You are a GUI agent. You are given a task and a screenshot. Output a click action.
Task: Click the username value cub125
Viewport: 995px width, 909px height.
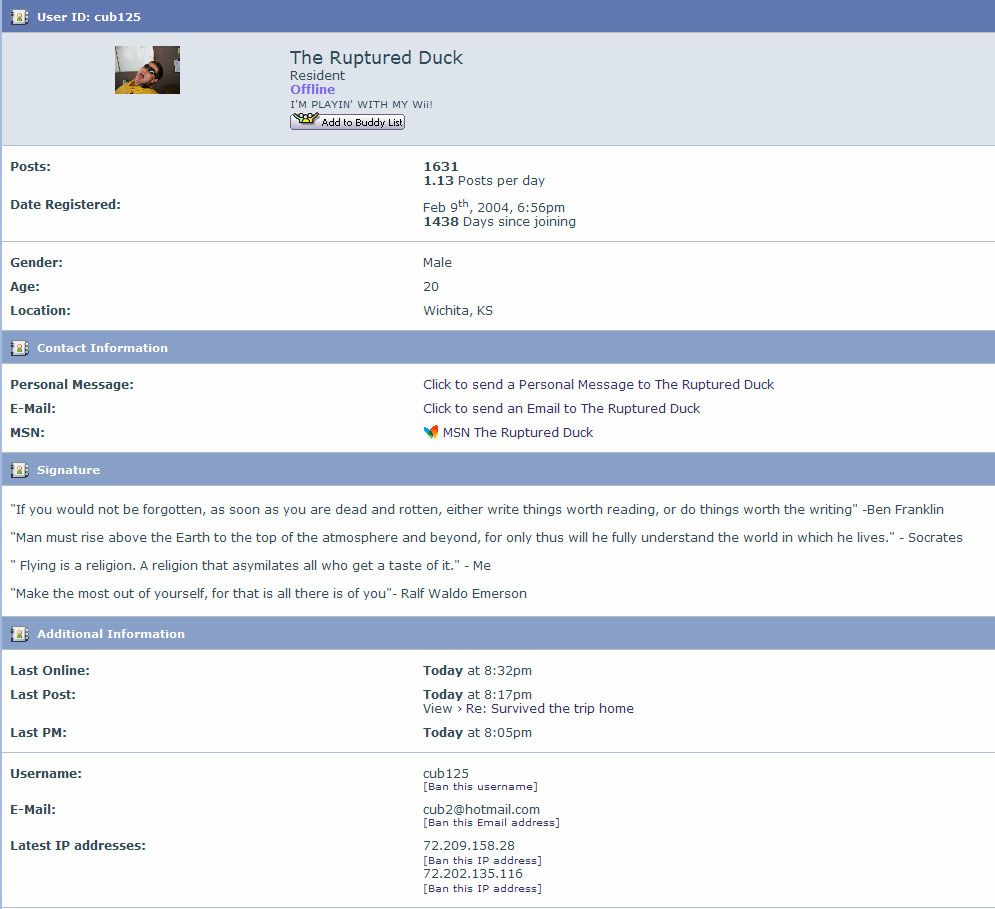(x=445, y=774)
